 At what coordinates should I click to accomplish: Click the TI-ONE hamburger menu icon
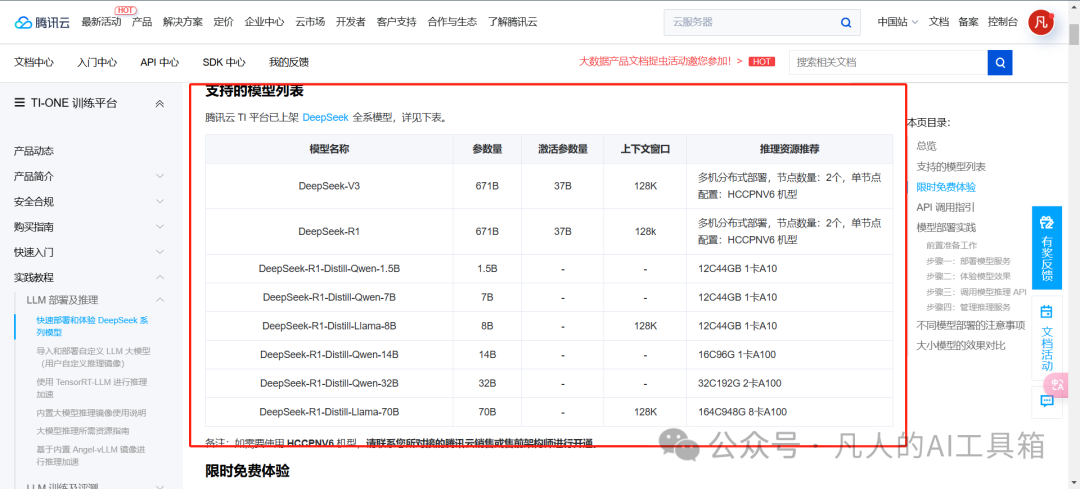click(20, 103)
